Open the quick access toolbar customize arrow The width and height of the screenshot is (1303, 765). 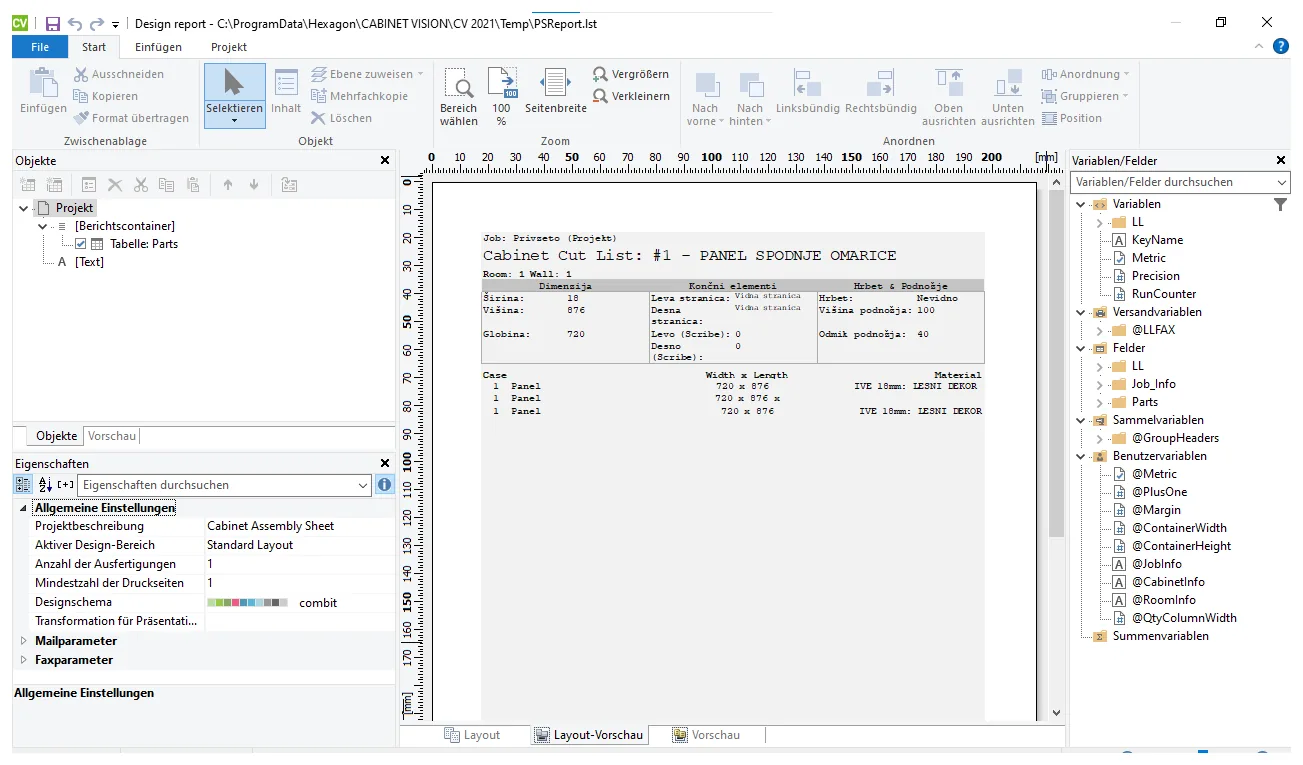[x=116, y=24]
